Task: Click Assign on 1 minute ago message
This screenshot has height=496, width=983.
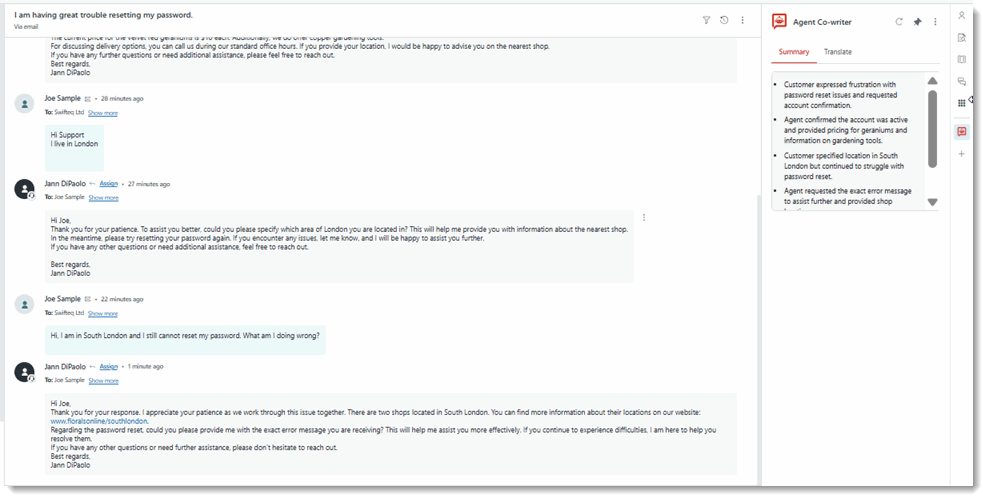Action: [108, 367]
